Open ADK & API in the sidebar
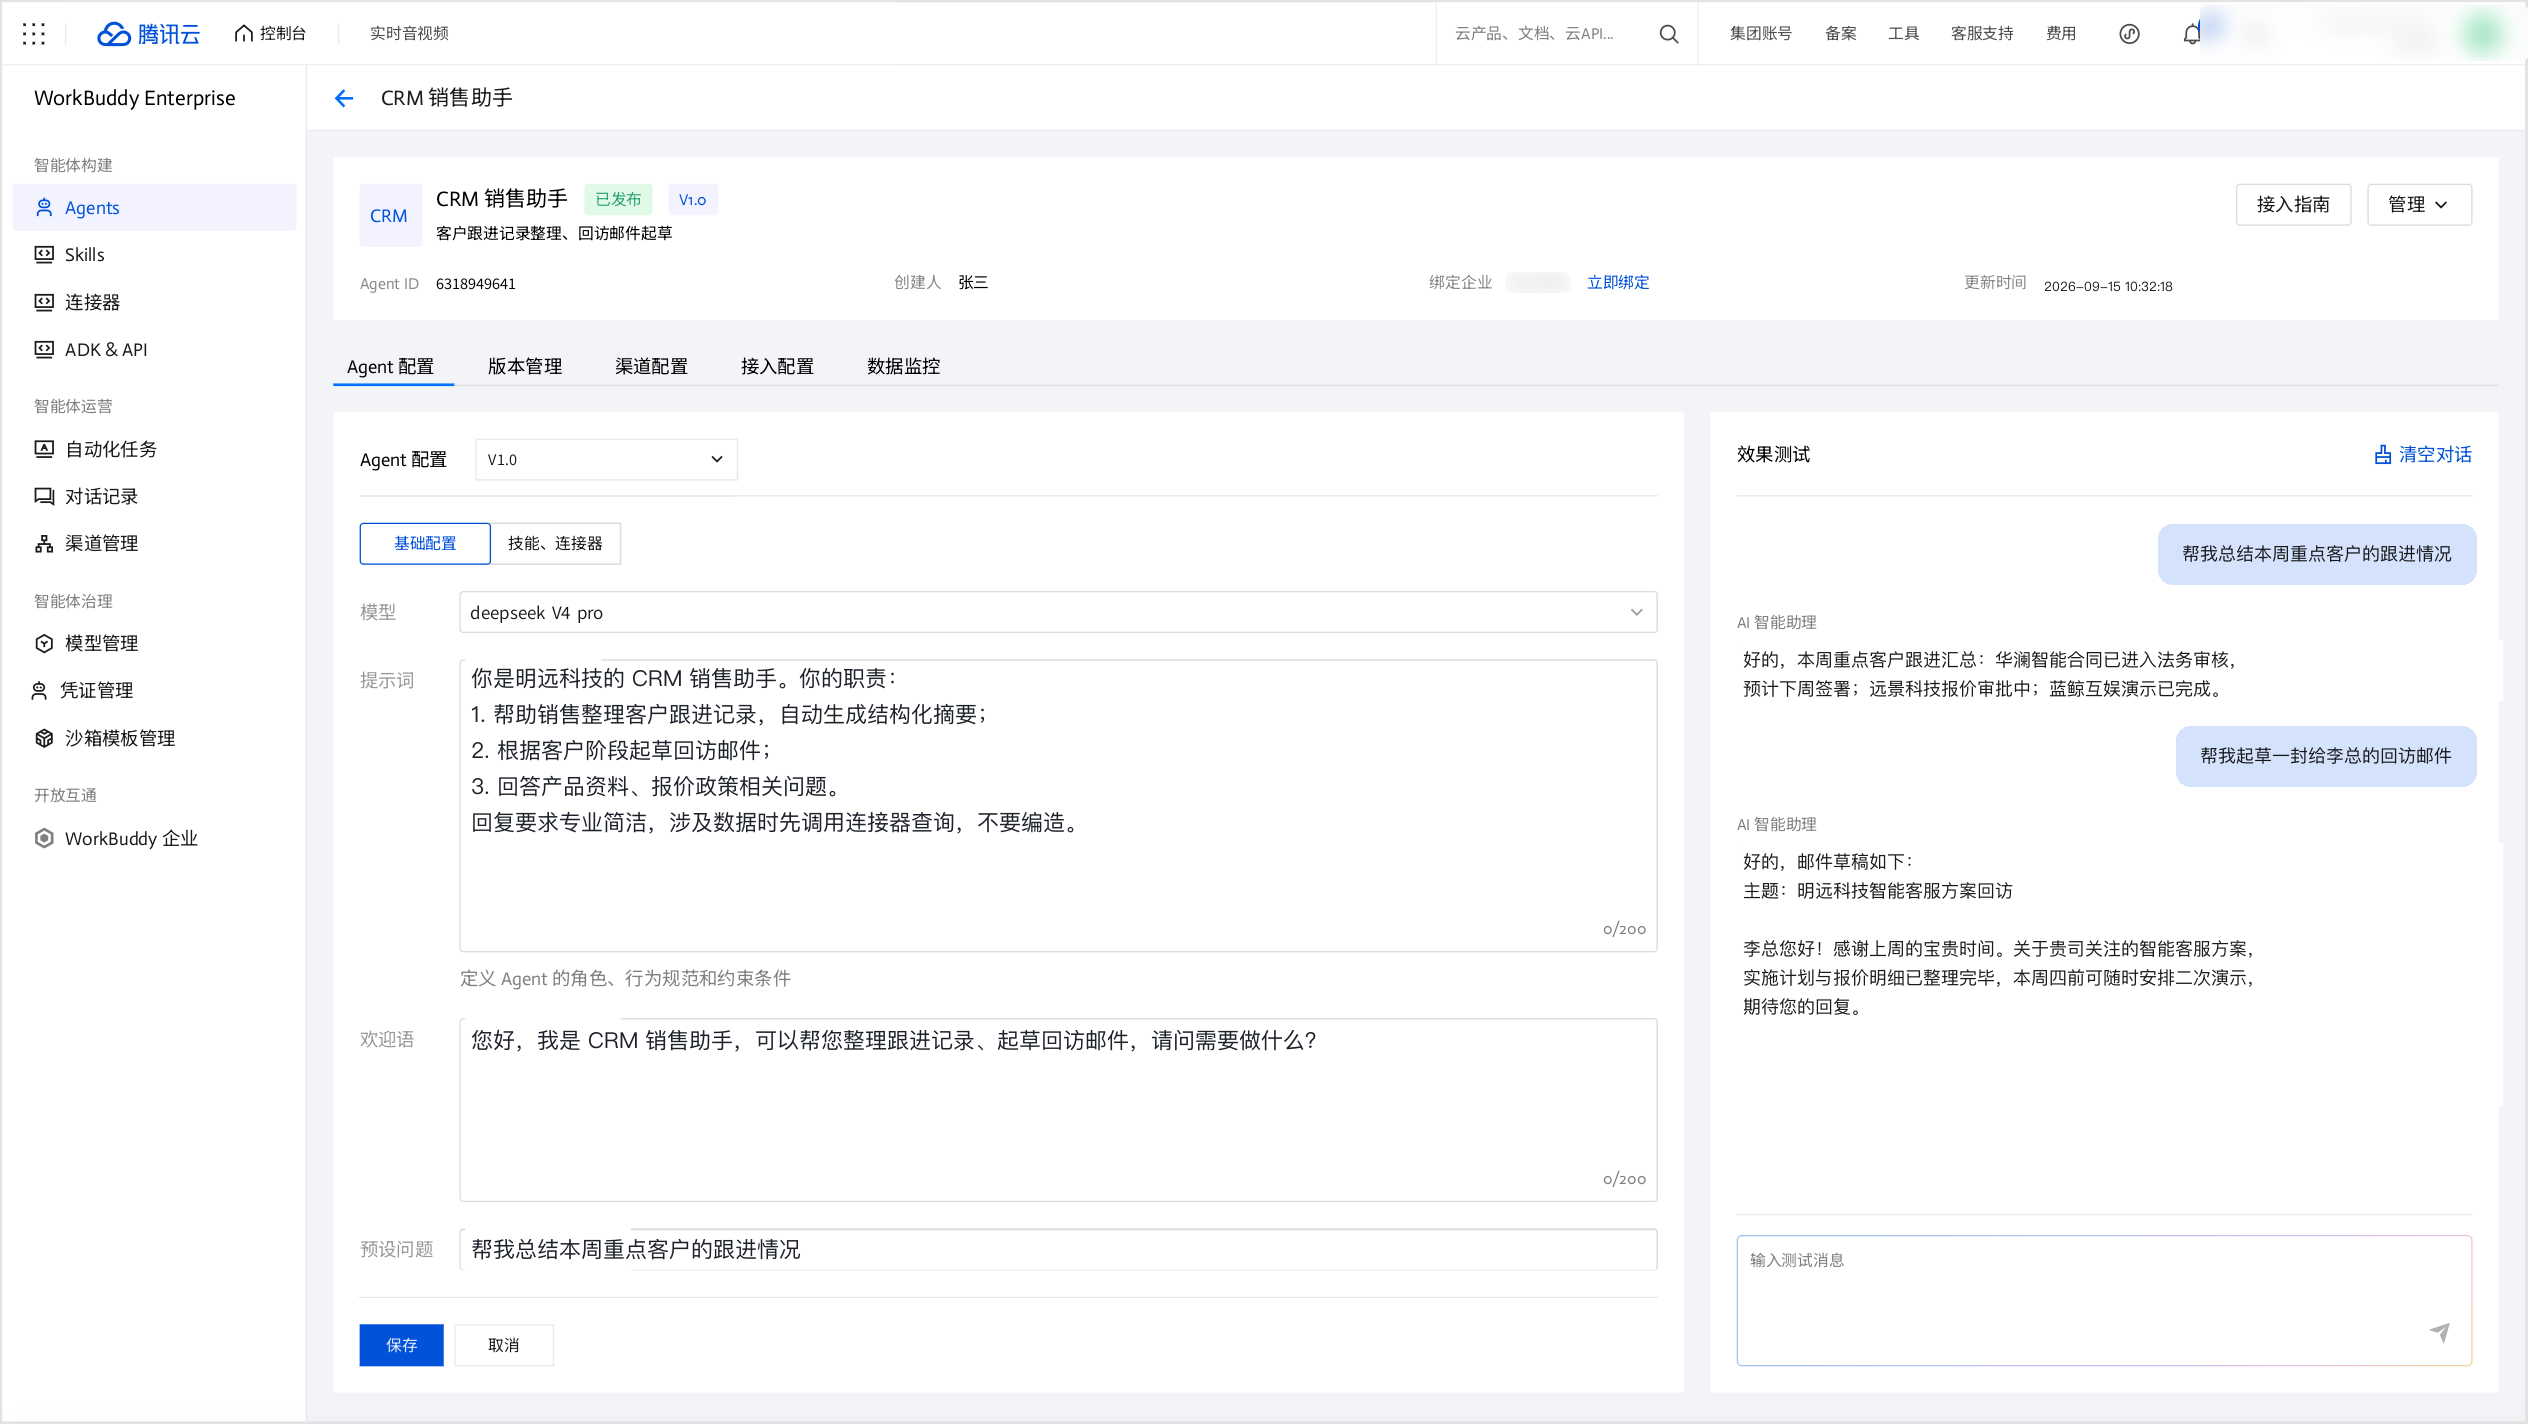The width and height of the screenshot is (2528, 1424). pos(155,349)
